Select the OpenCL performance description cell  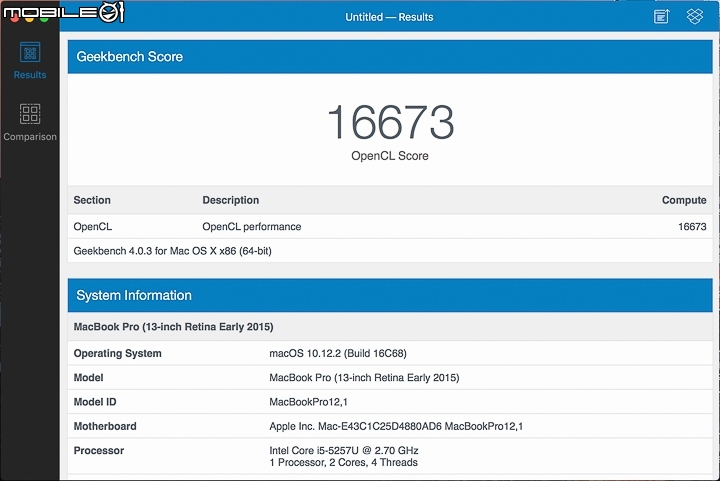[252, 227]
